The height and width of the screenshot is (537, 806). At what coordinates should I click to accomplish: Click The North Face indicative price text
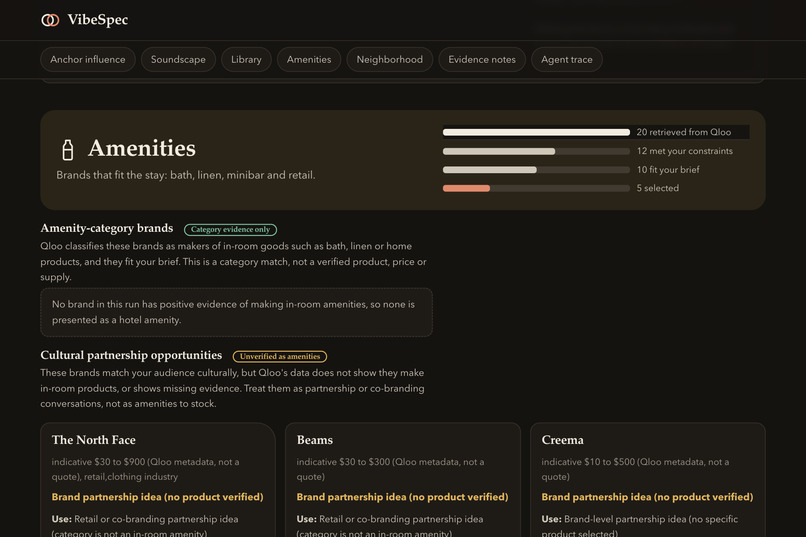(145, 469)
